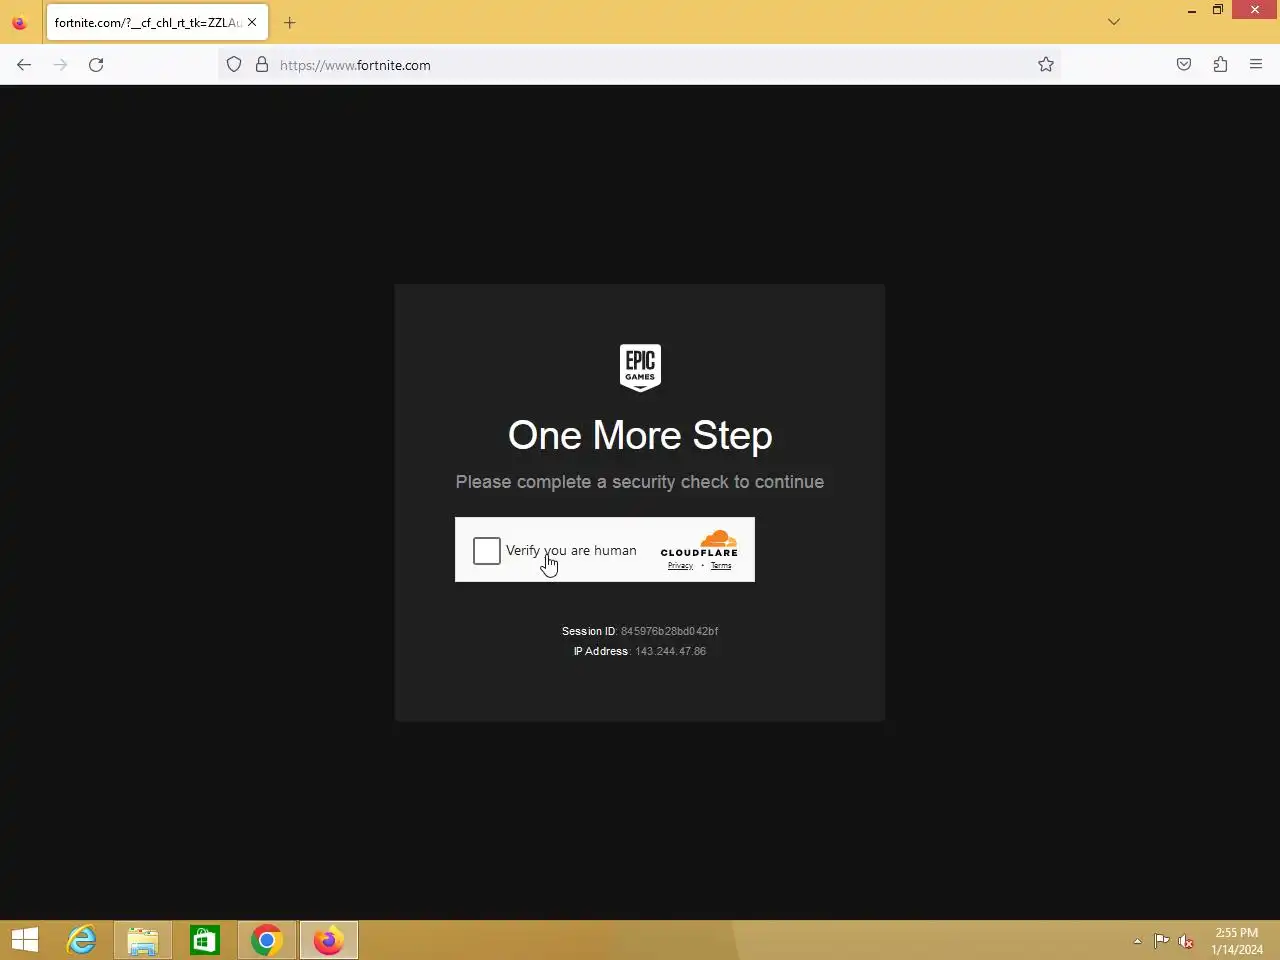
Task: Go back to previous page
Action: pos(24,65)
